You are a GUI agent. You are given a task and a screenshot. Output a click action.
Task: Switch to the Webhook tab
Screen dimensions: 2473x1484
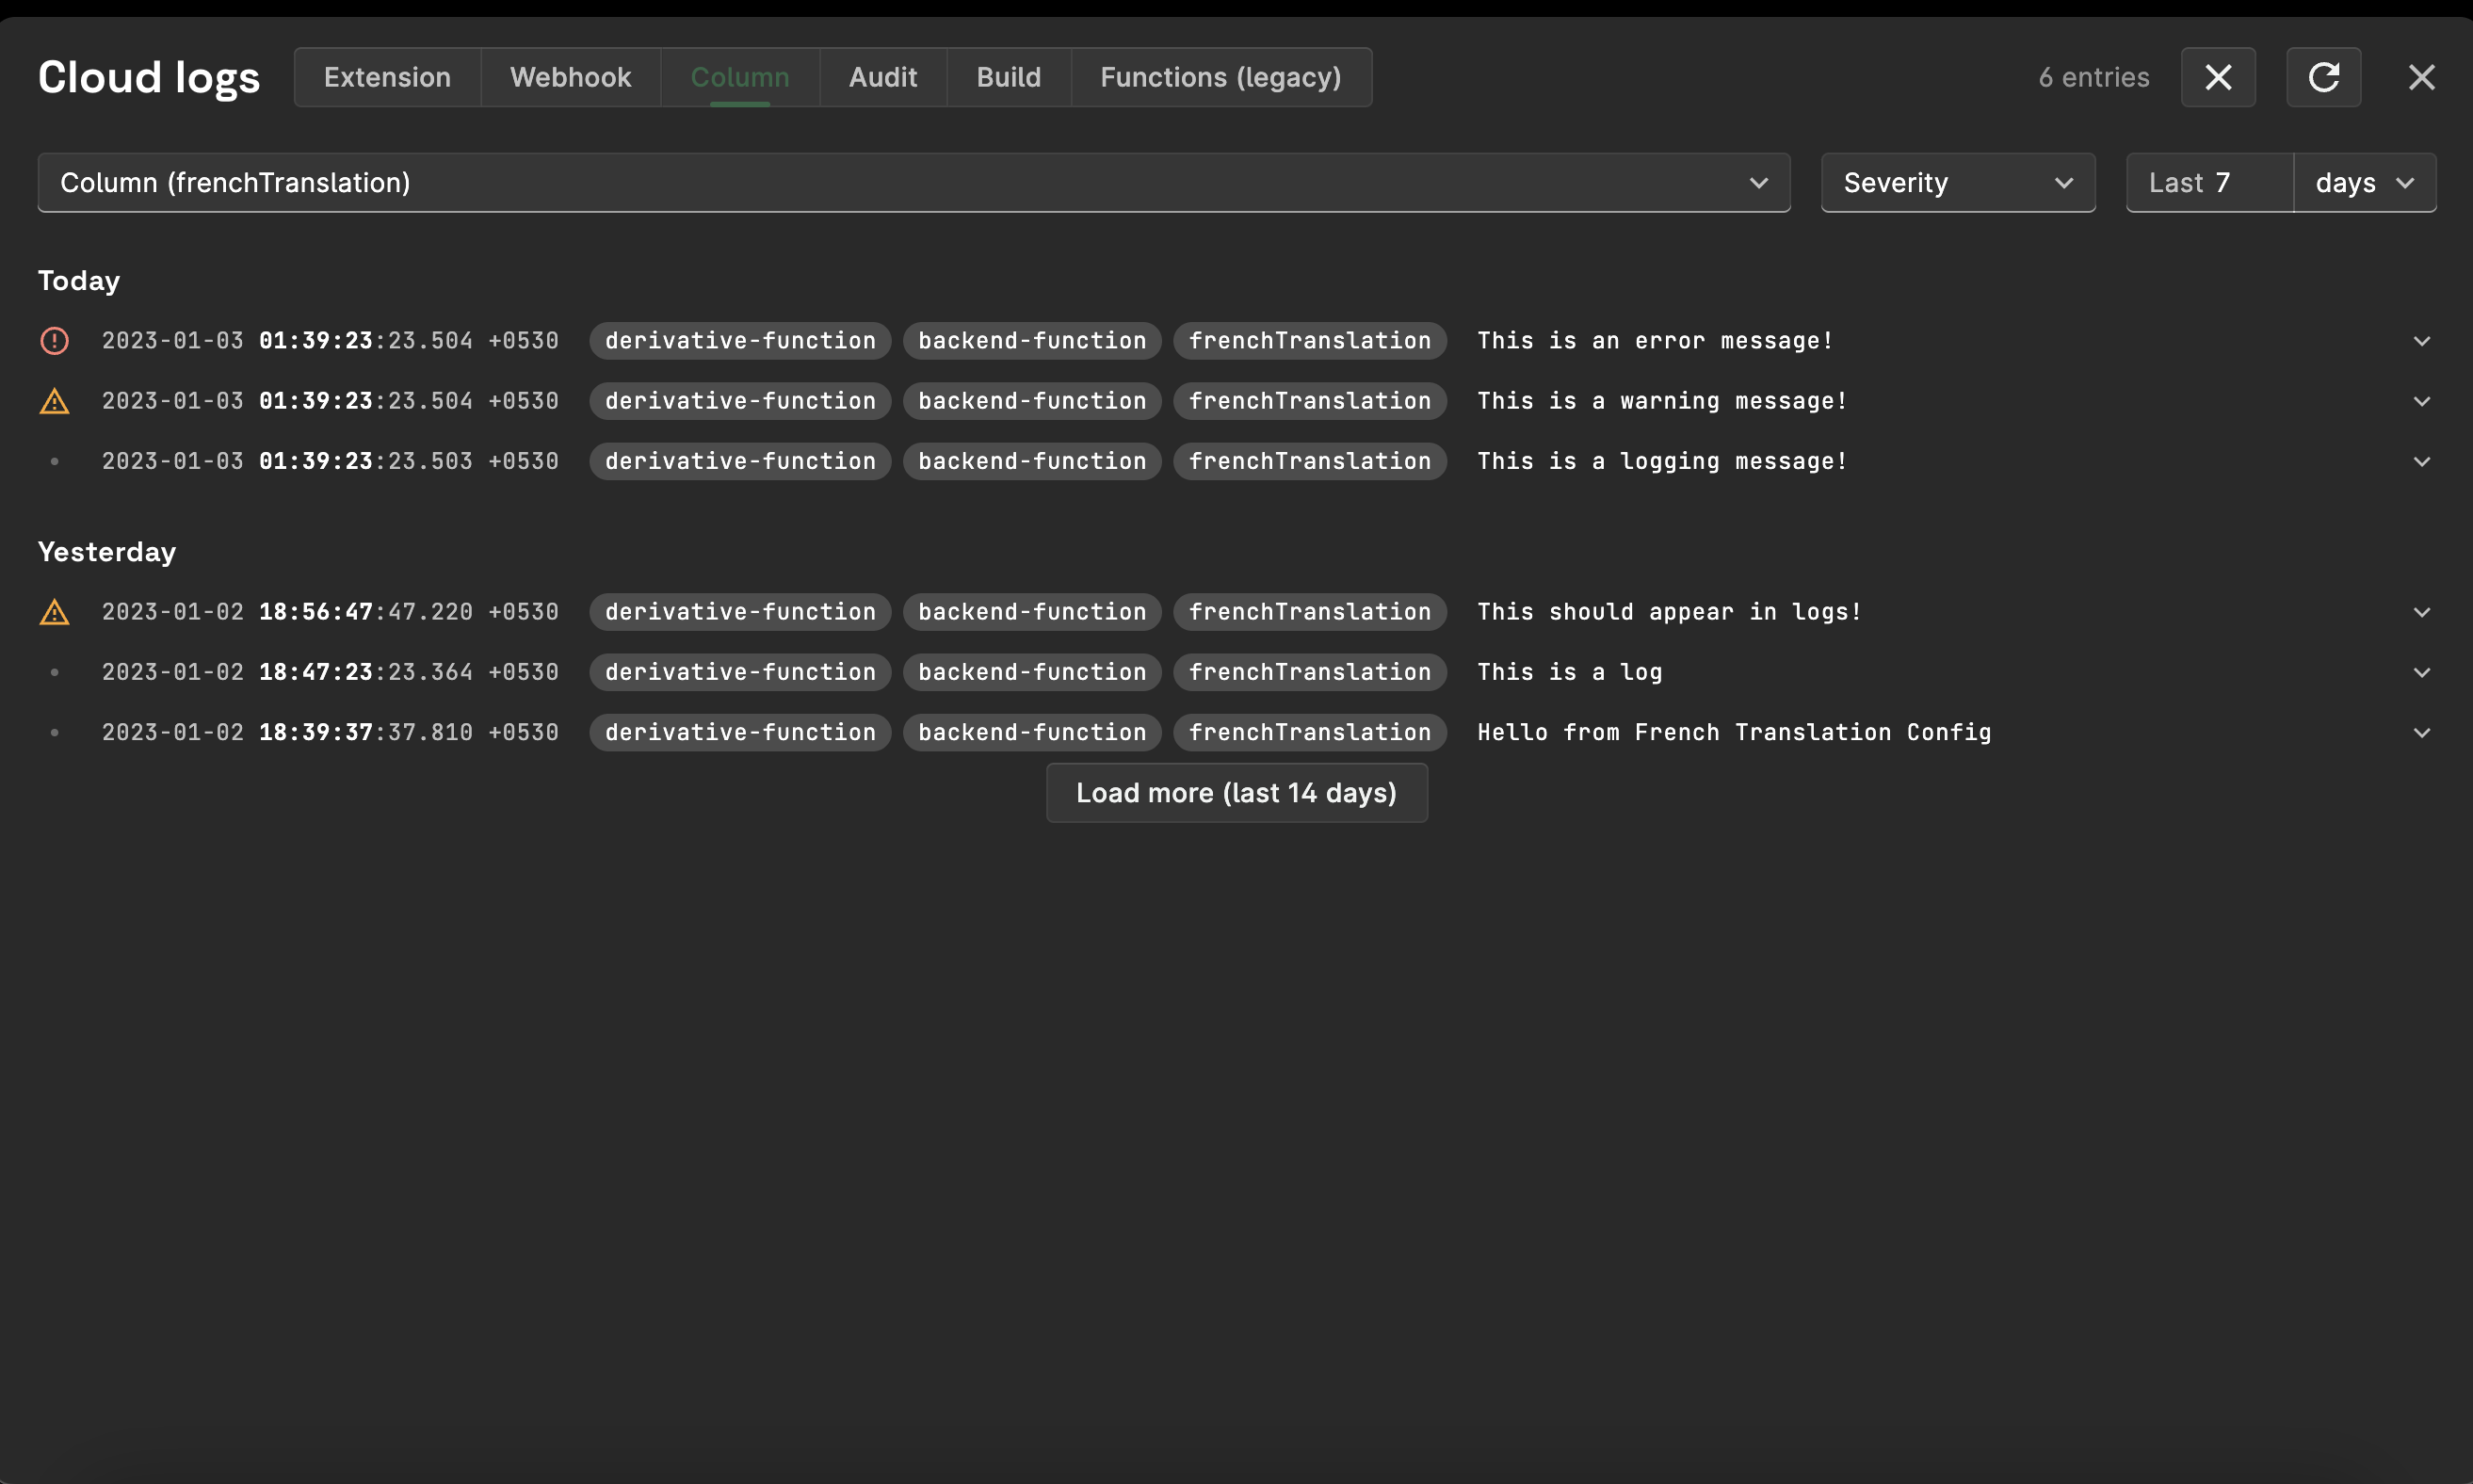pos(570,77)
